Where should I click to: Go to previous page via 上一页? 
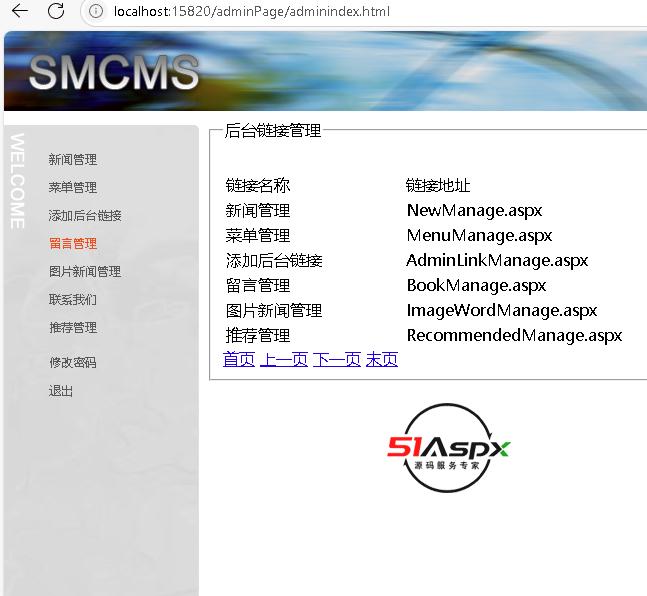coord(284,359)
